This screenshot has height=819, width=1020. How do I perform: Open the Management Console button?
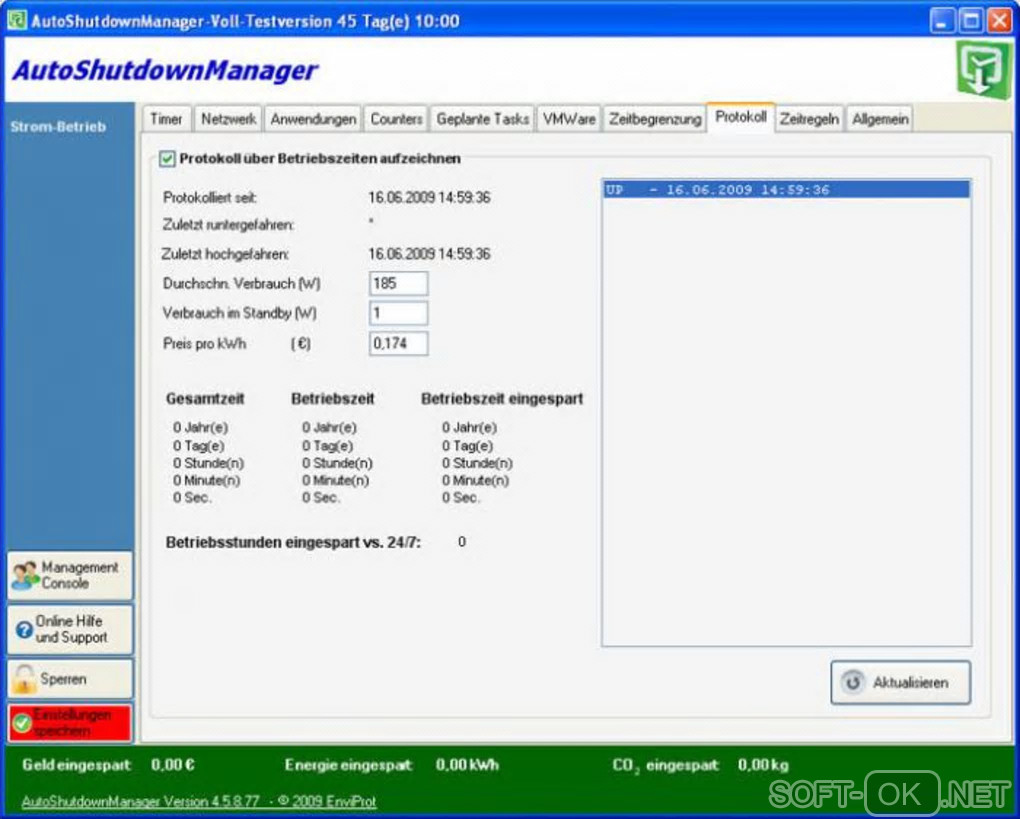pyautogui.click(x=70, y=576)
